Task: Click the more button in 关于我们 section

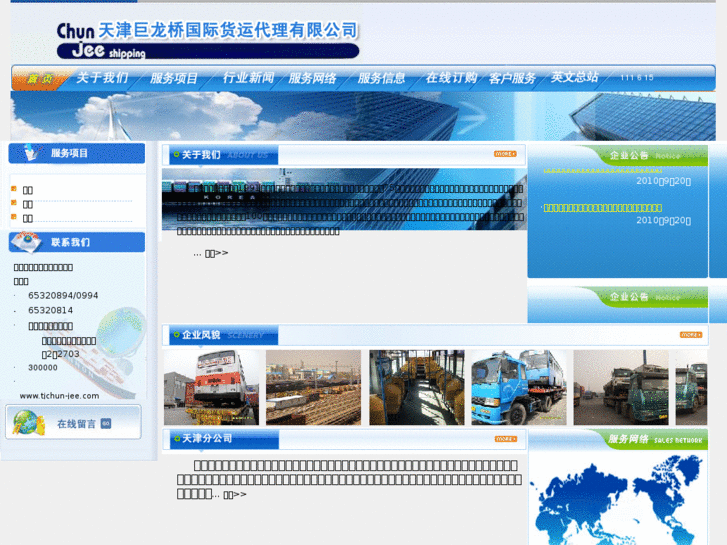Action: pos(505,154)
